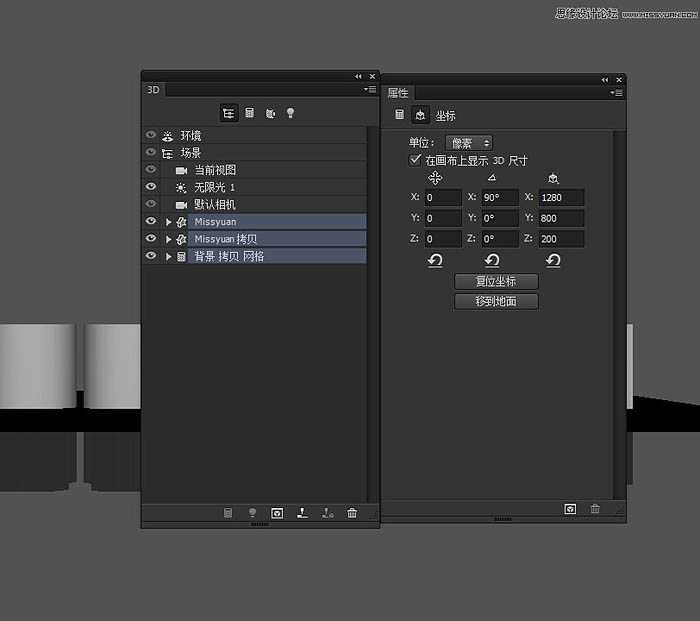Click the 移到地面 button
This screenshot has width=700, height=621.
496,301
